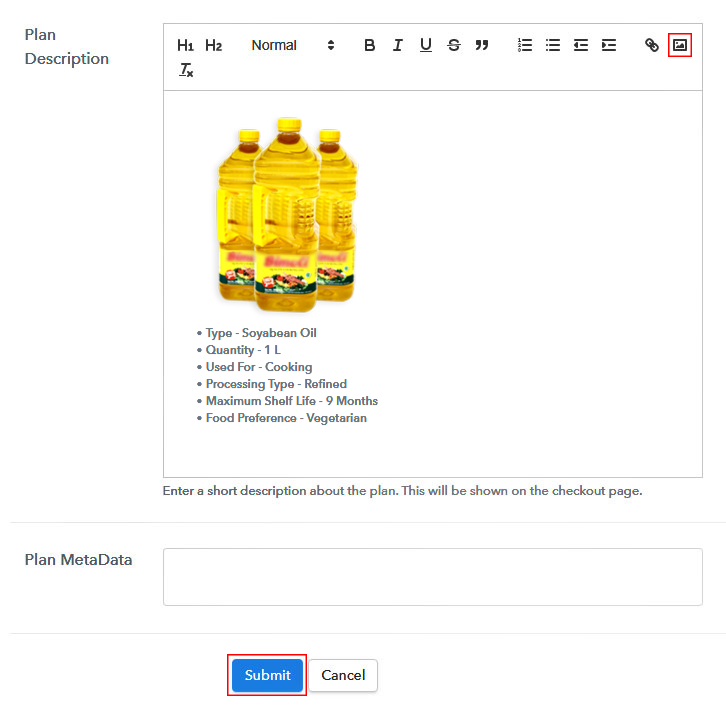The height and width of the screenshot is (716, 726).
Task: Click 'Food Preference - Vegetarian' line
Action: pos(286,418)
